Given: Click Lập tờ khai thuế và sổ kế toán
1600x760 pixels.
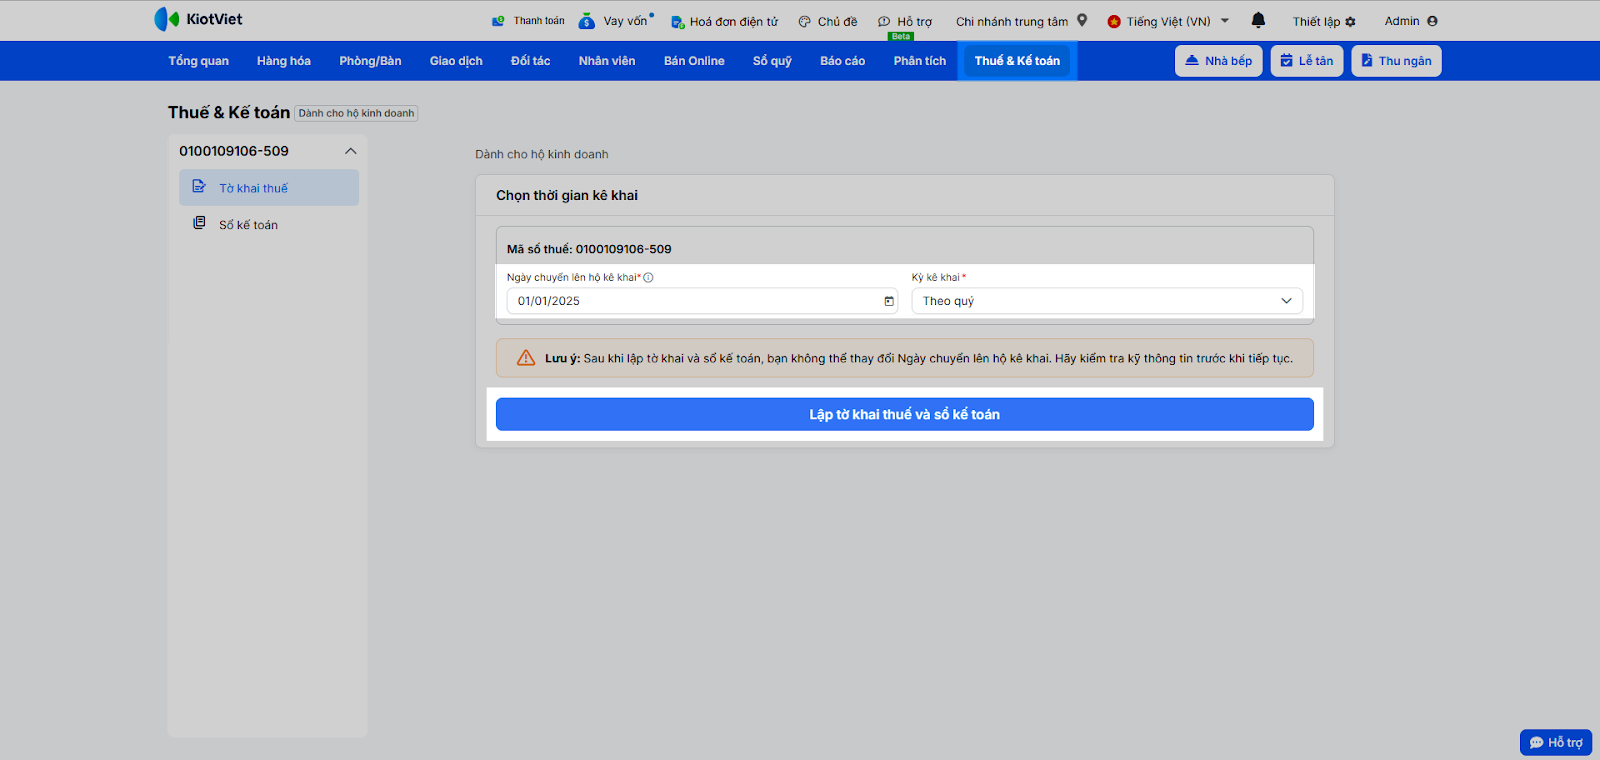Looking at the screenshot, I should [x=905, y=414].
